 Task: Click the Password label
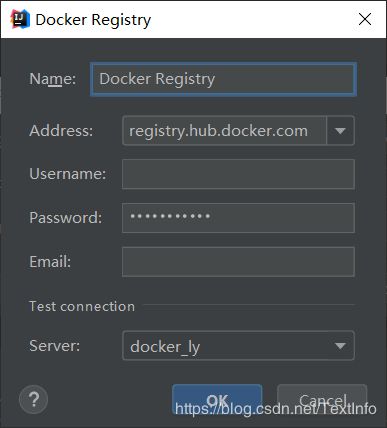tap(66, 218)
